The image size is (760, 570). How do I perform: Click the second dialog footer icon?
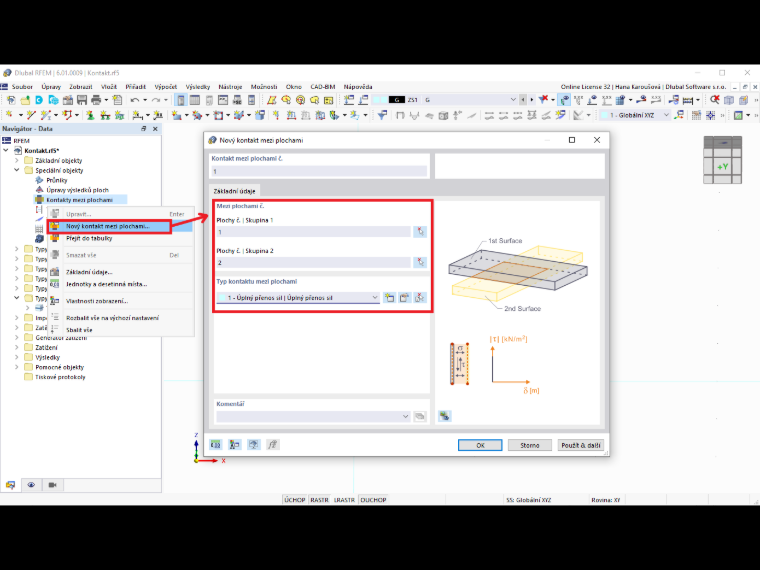[235, 444]
